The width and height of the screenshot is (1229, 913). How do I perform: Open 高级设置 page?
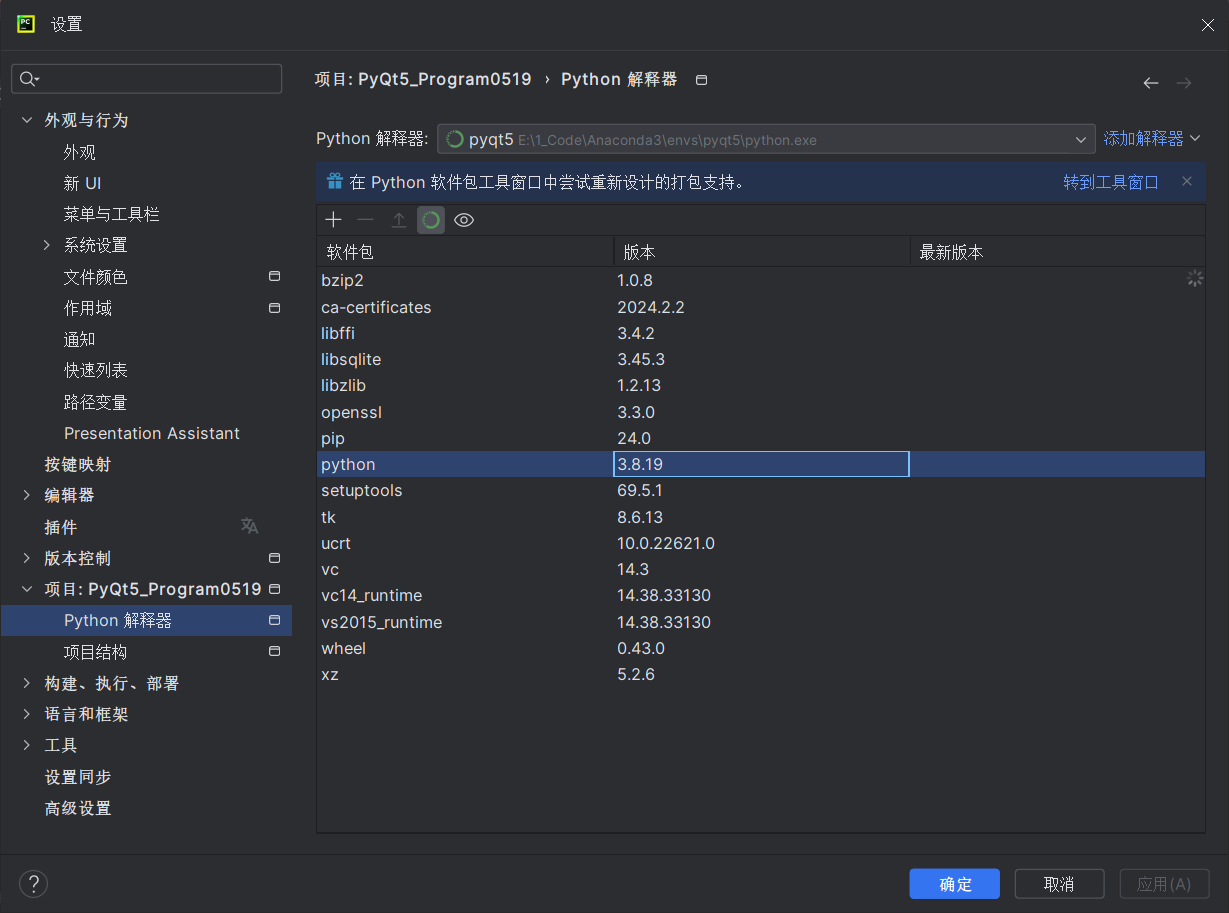pyautogui.click(x=78, y=808)
